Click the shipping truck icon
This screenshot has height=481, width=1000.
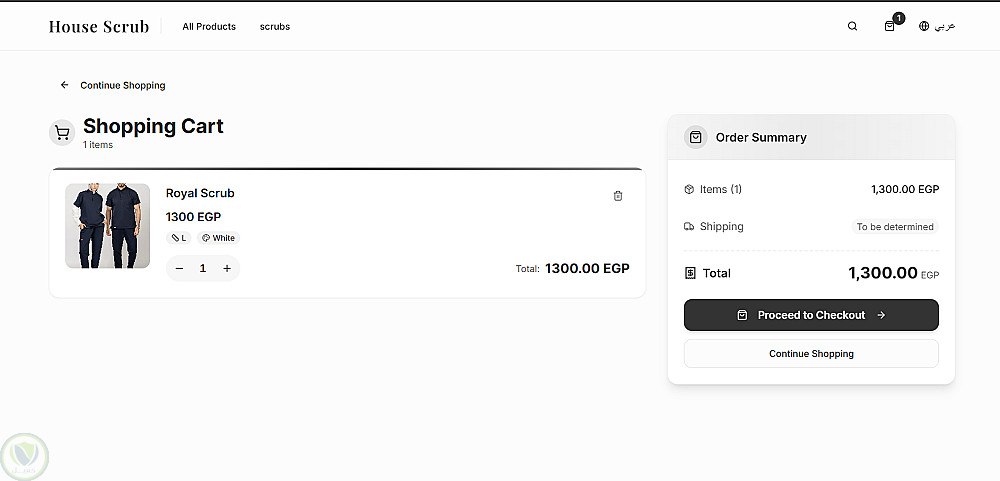[x=689, y=227]
